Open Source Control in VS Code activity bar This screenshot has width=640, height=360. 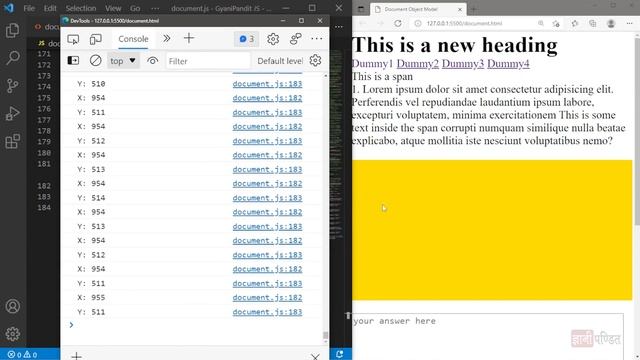(12, 85)
